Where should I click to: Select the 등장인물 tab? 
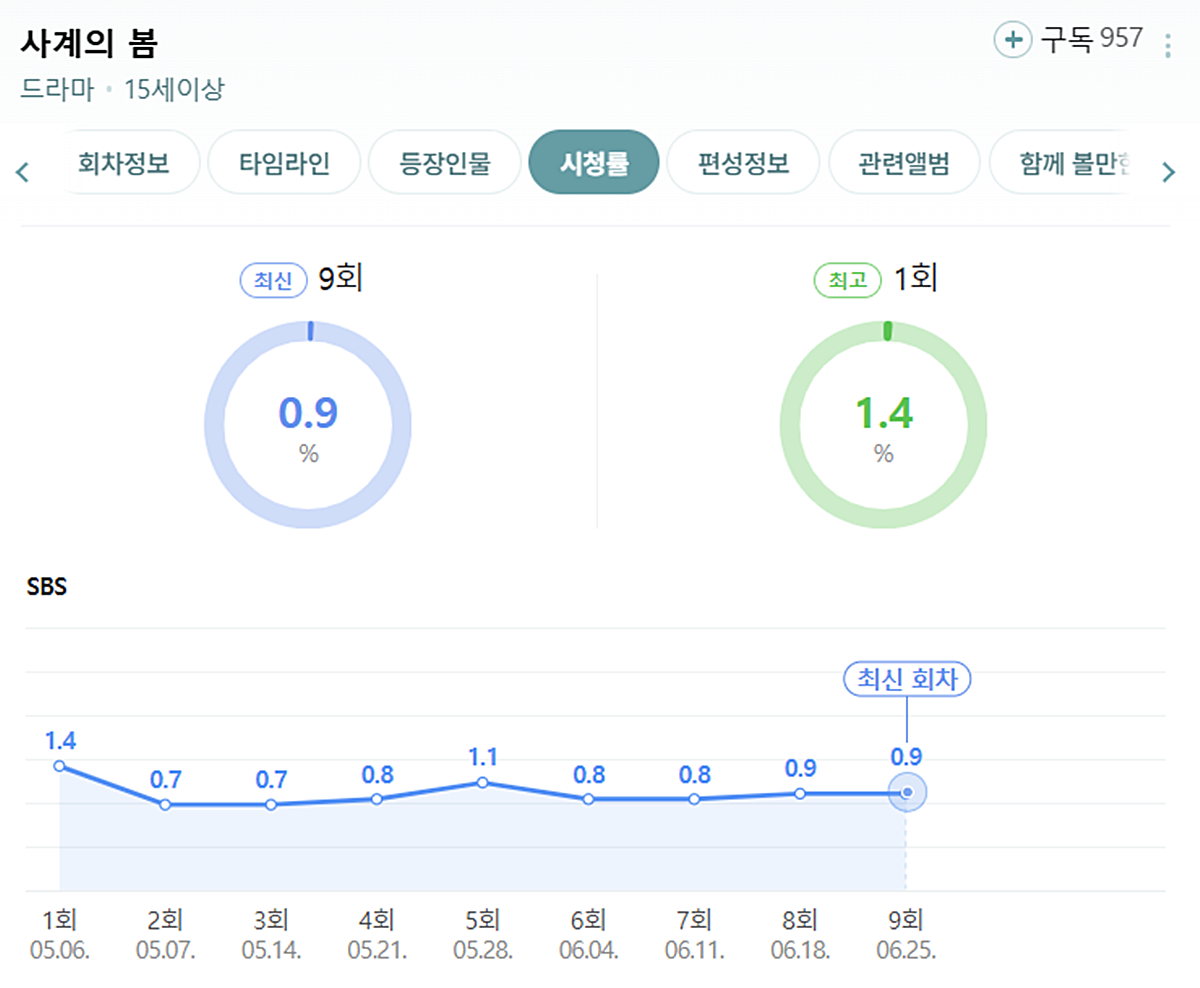(x=445, y=163)
